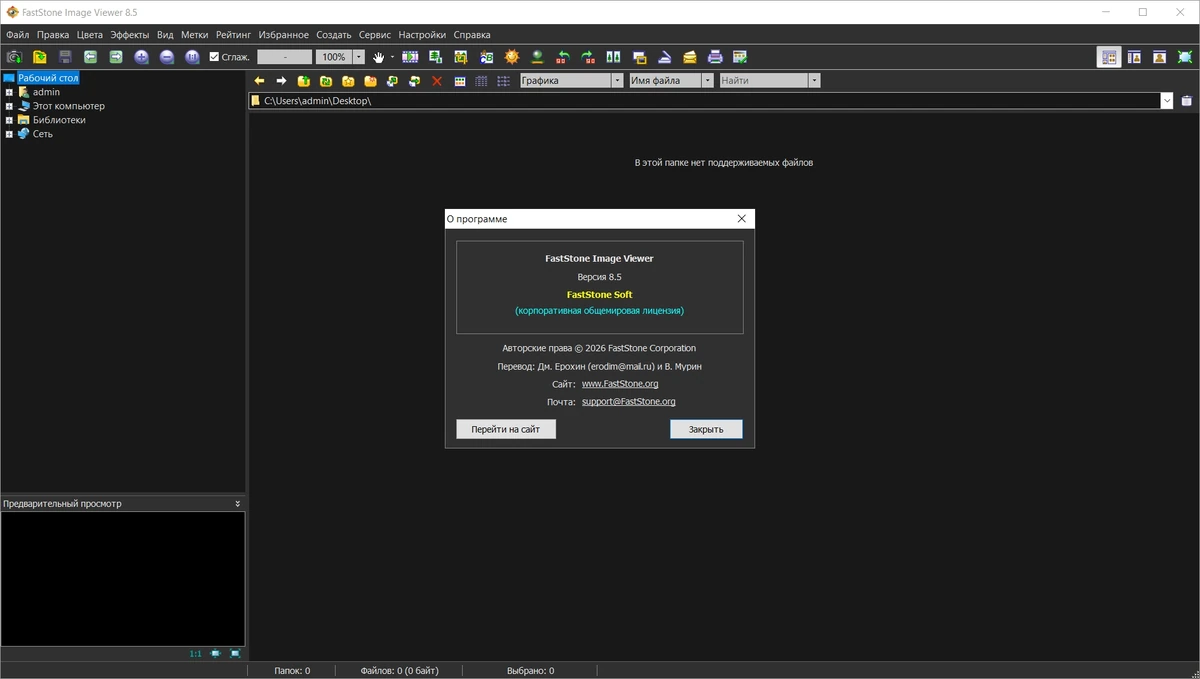The image size is (1200, 679).
Task: Click the Выбрано: 0 status bar entry
Action: 530,671
